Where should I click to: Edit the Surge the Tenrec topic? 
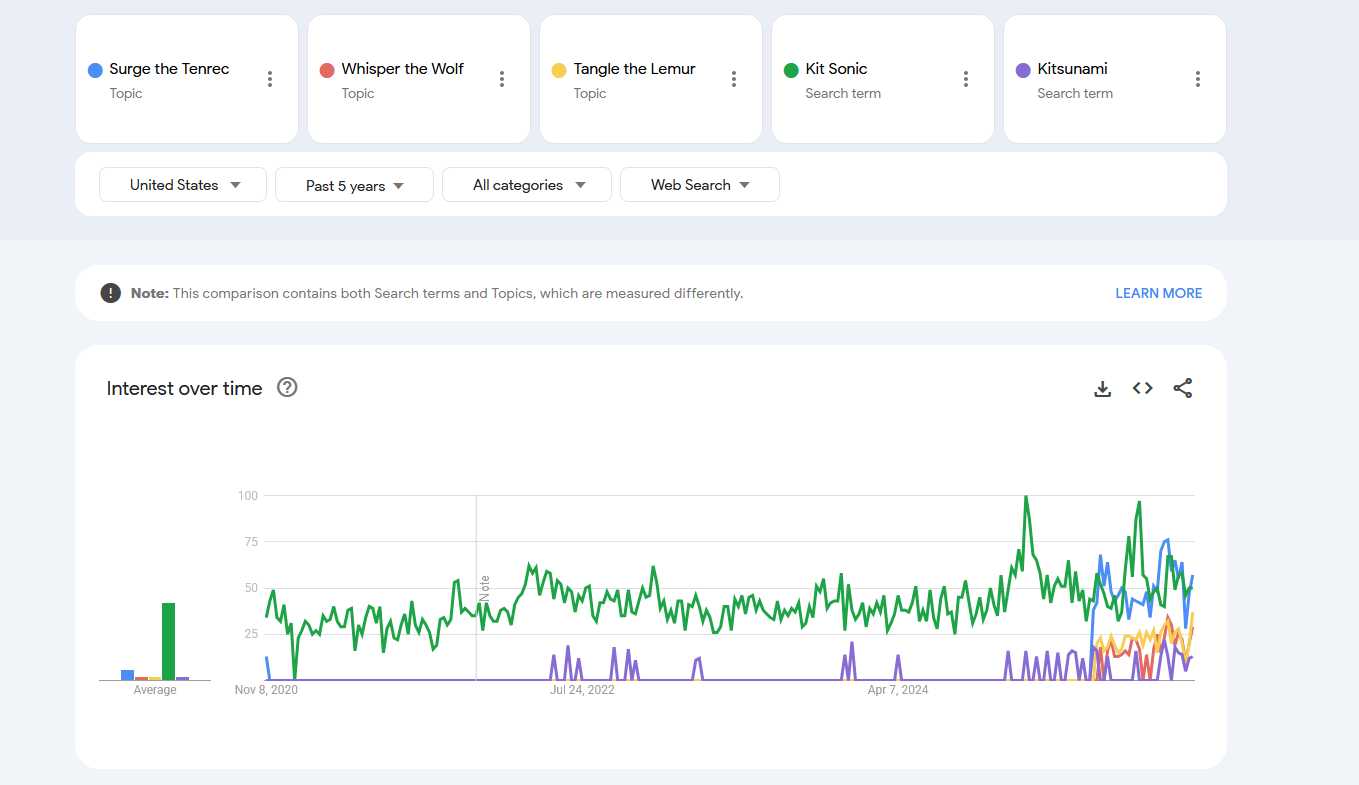point(169,69)
